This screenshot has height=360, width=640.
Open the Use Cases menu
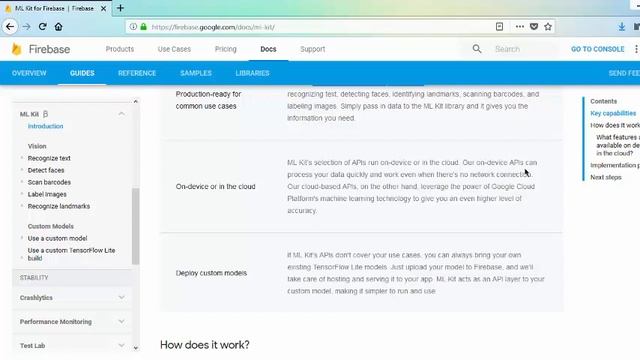click(174, 49)
